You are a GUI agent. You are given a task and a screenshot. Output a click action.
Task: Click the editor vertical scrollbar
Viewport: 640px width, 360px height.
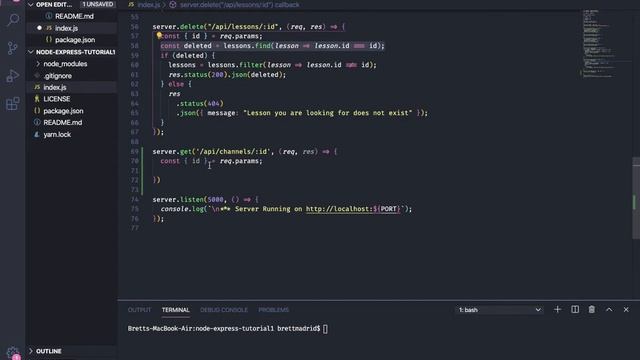click(636, 198)
